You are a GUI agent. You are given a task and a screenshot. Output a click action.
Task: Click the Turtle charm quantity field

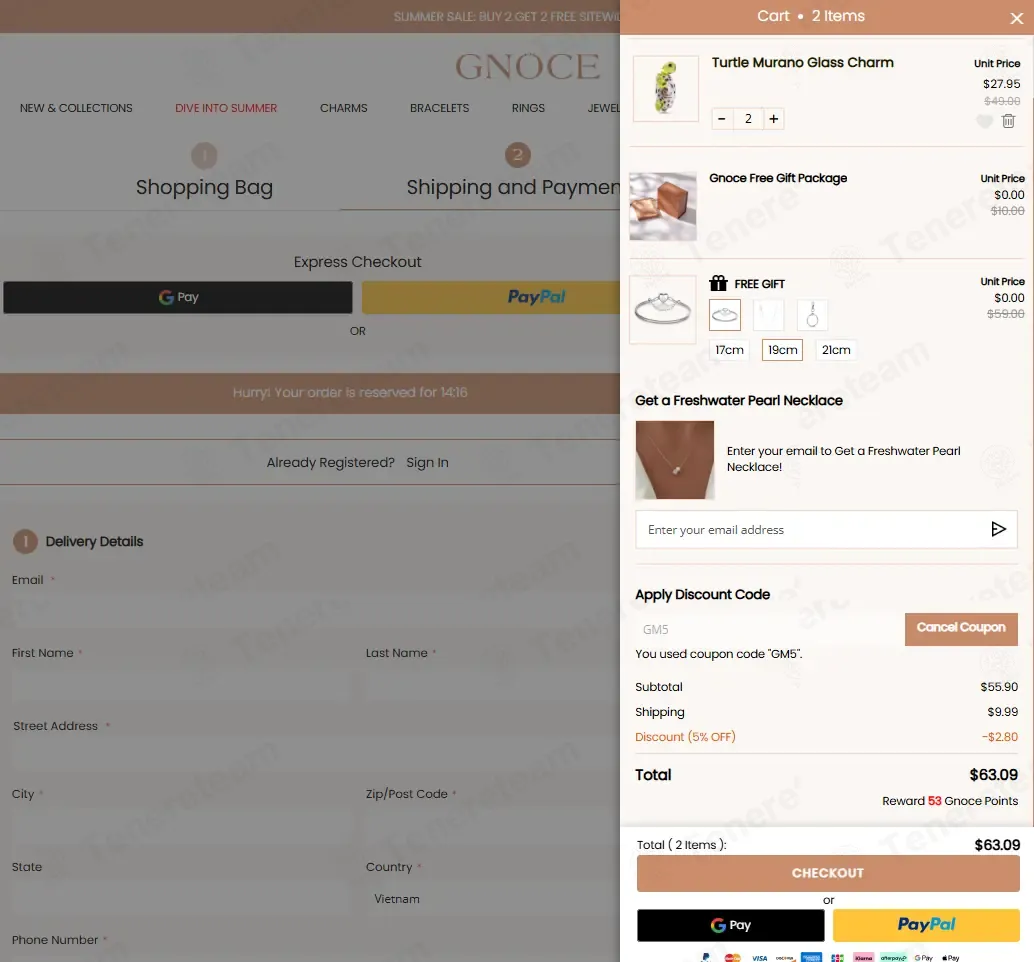click(748, 119)
